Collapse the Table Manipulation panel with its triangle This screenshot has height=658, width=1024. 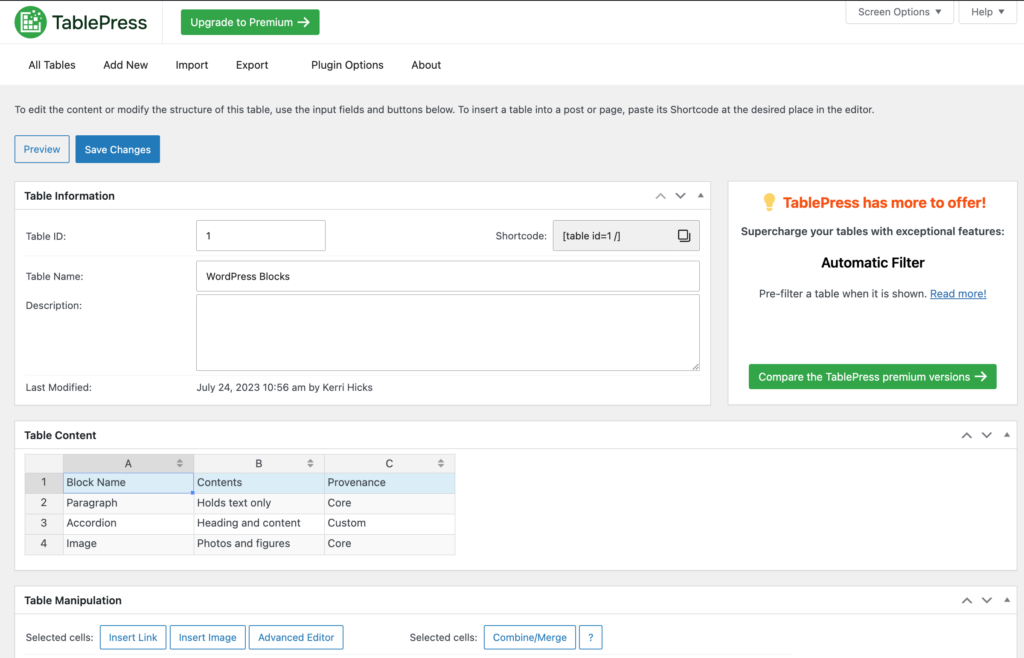[1006, 600]
